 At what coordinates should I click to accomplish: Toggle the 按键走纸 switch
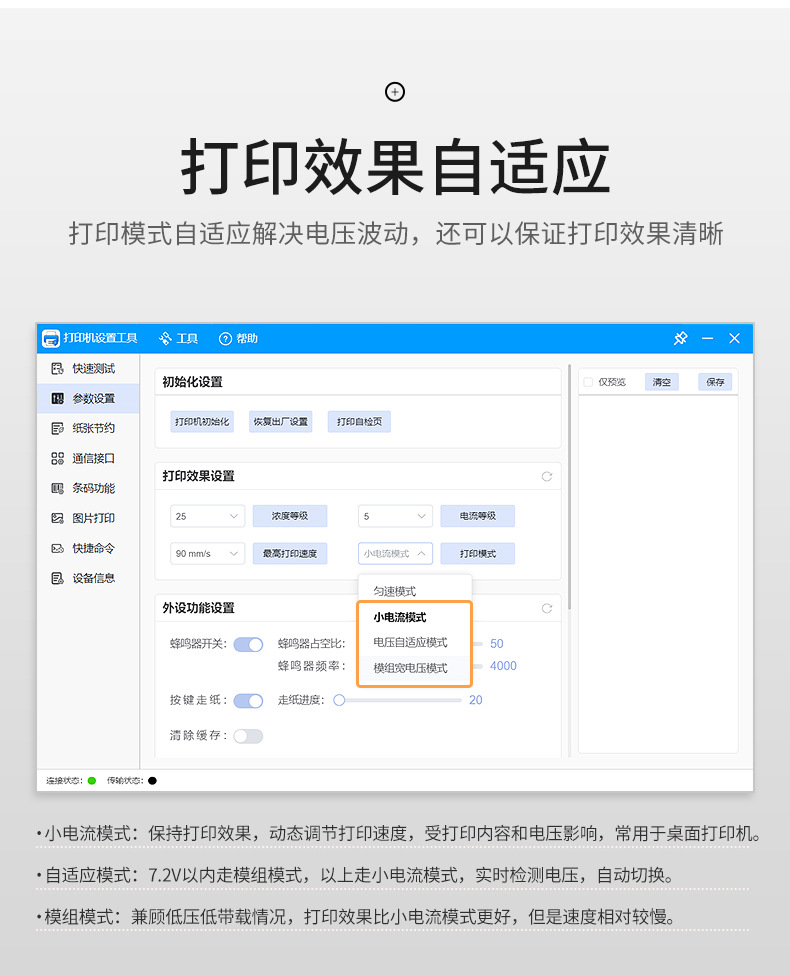[248, 701]
